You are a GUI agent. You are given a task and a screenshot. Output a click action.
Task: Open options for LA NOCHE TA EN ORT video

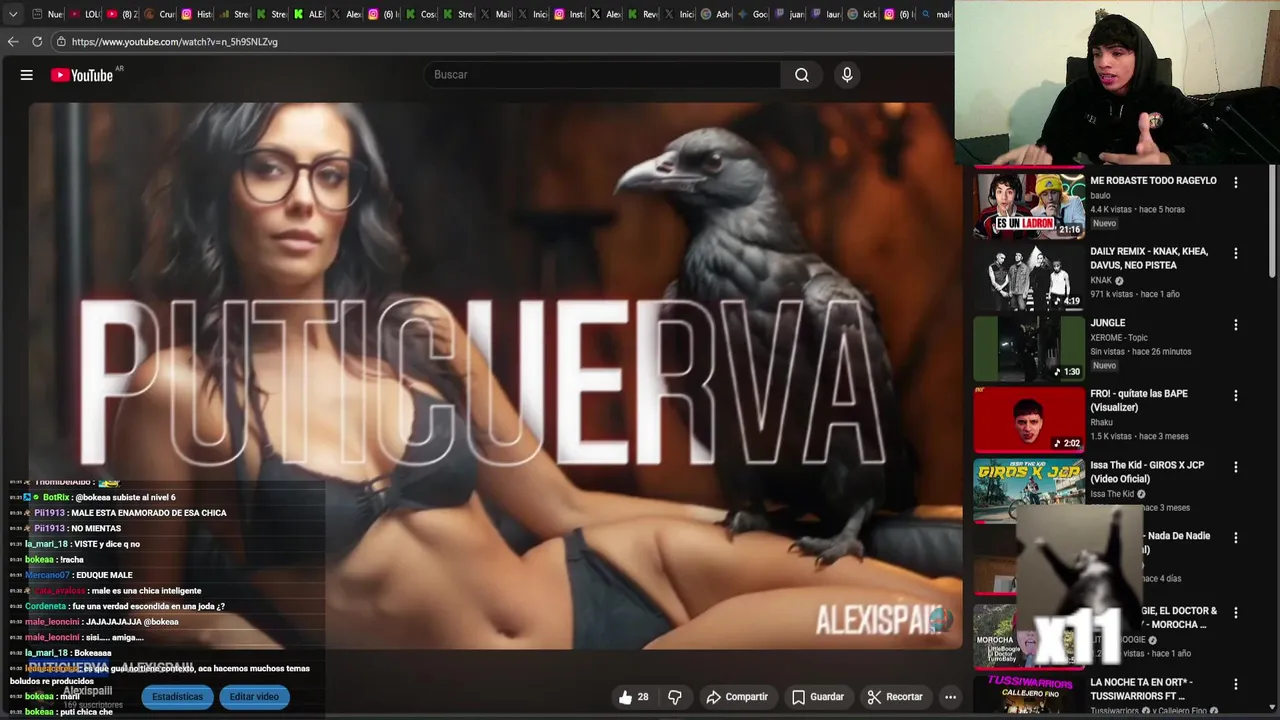click(x=1236, y=684)
